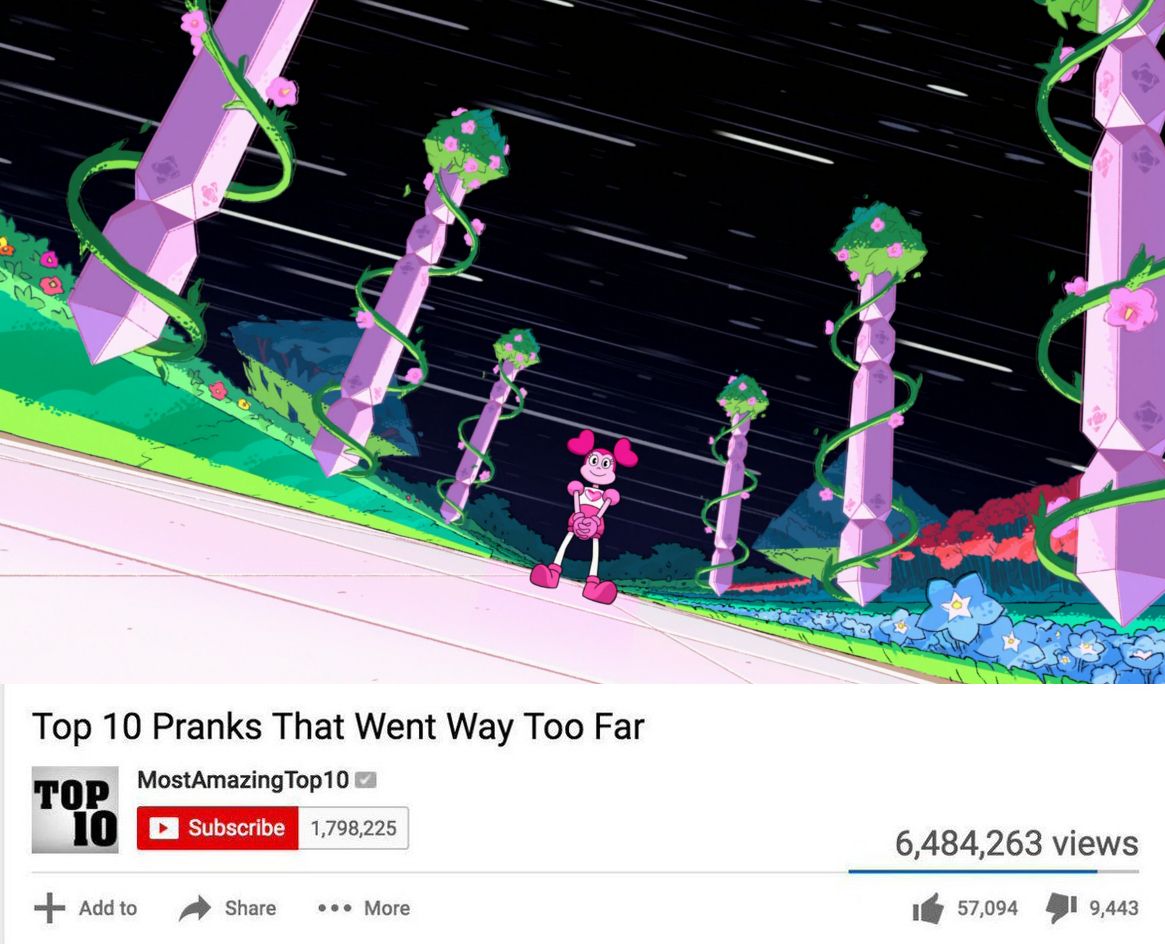Click the Share arrow icon

coord(195,908)
